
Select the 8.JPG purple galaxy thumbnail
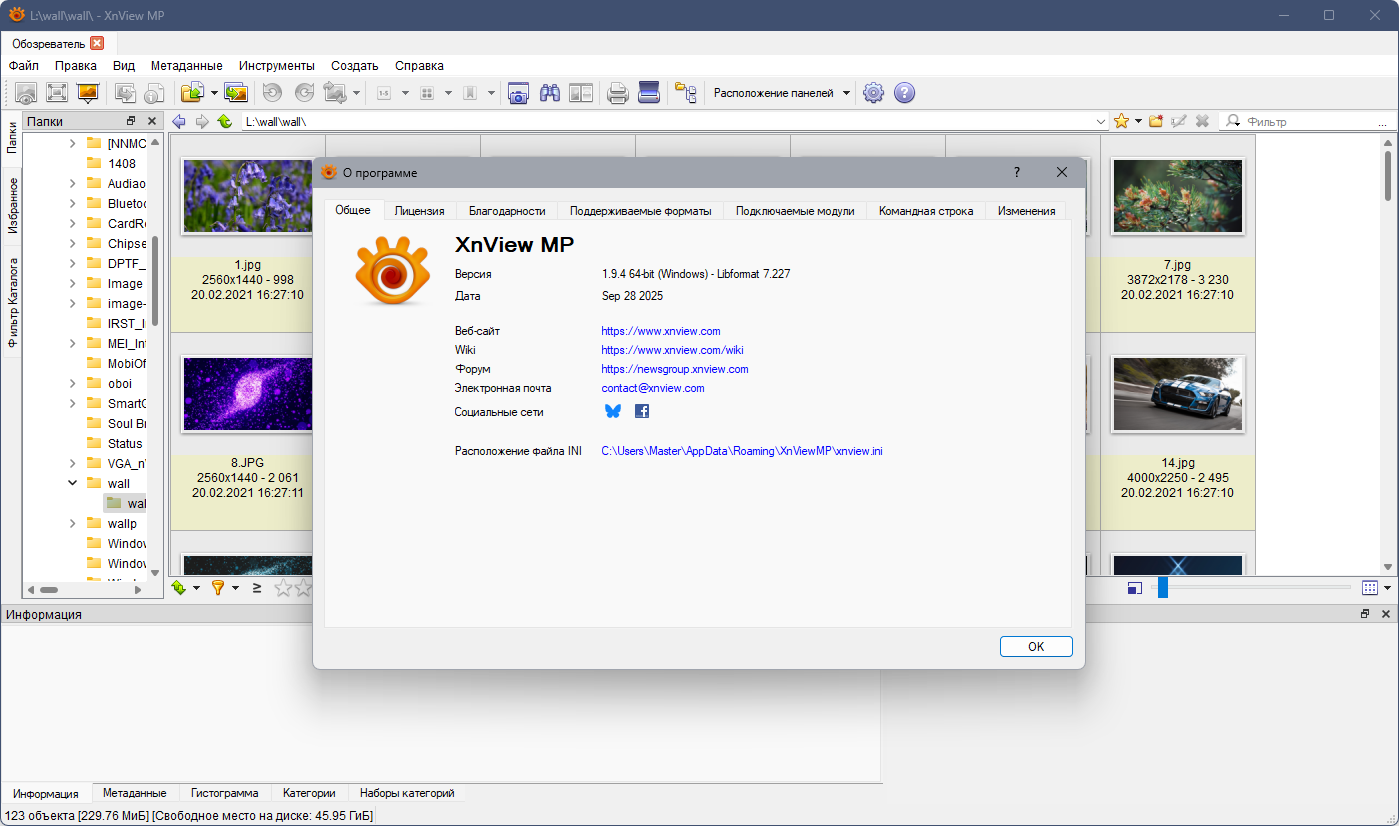click(247, 394)
